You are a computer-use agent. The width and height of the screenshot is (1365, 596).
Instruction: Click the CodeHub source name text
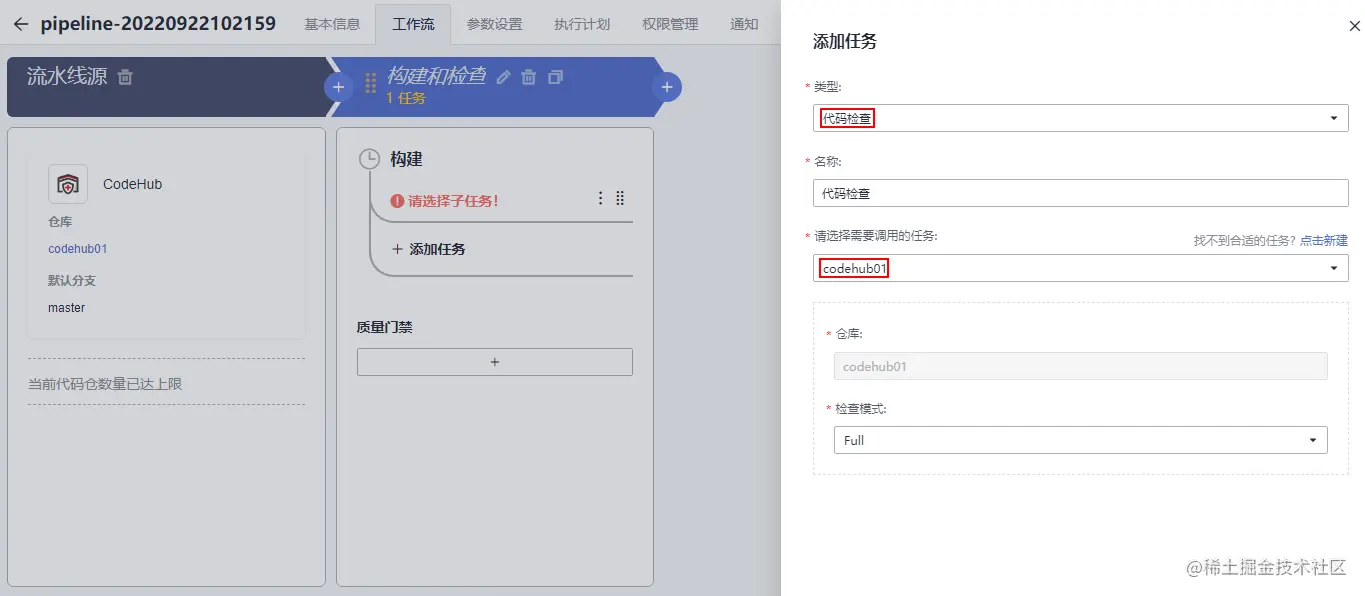coord(132,184)
